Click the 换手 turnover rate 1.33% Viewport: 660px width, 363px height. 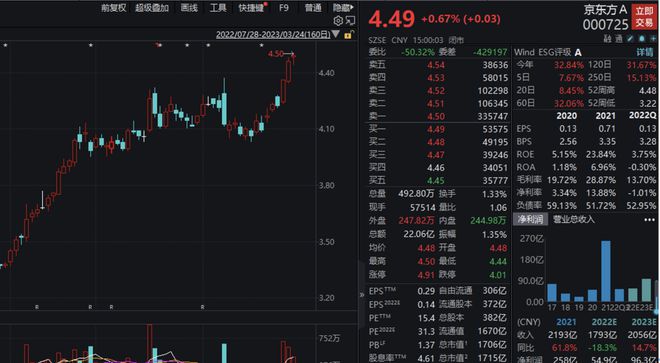click(x=495, y=194)
